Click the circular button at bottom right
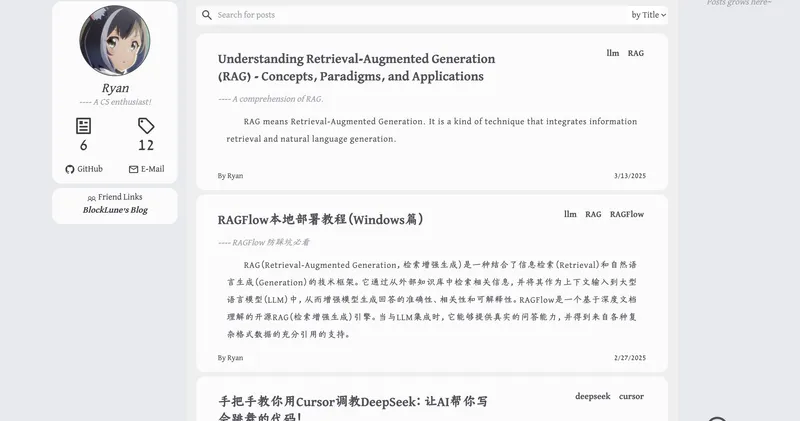Viewport: 800px width, 421px height. coord(716,418)
